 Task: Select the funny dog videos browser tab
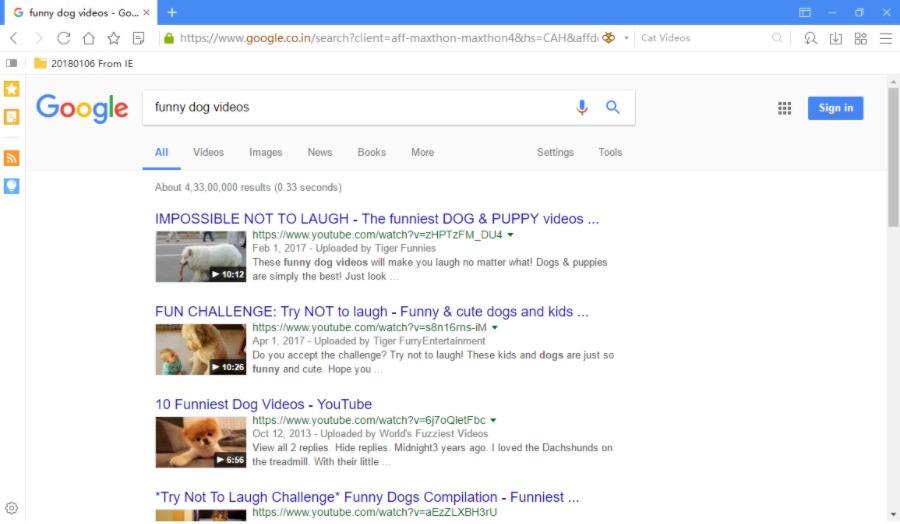coord(79,13)
